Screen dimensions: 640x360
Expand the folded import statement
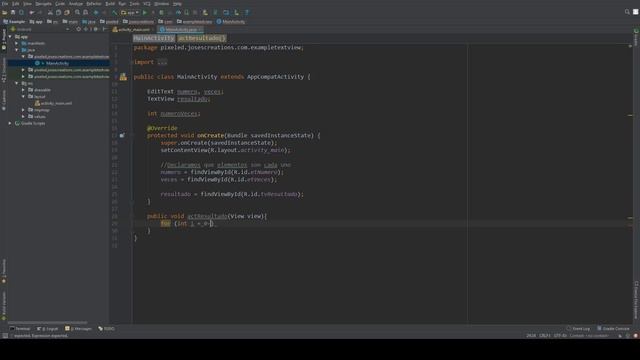click(162, 62)
